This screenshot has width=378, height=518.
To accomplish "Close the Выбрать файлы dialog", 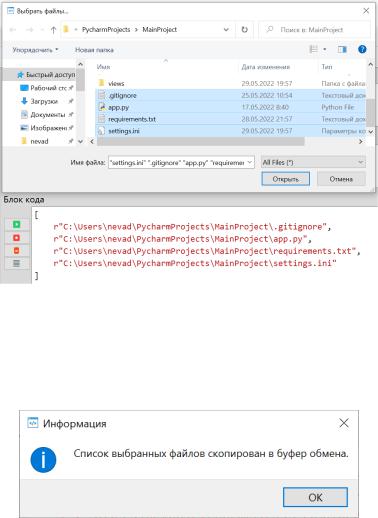I will coord(366,11).
